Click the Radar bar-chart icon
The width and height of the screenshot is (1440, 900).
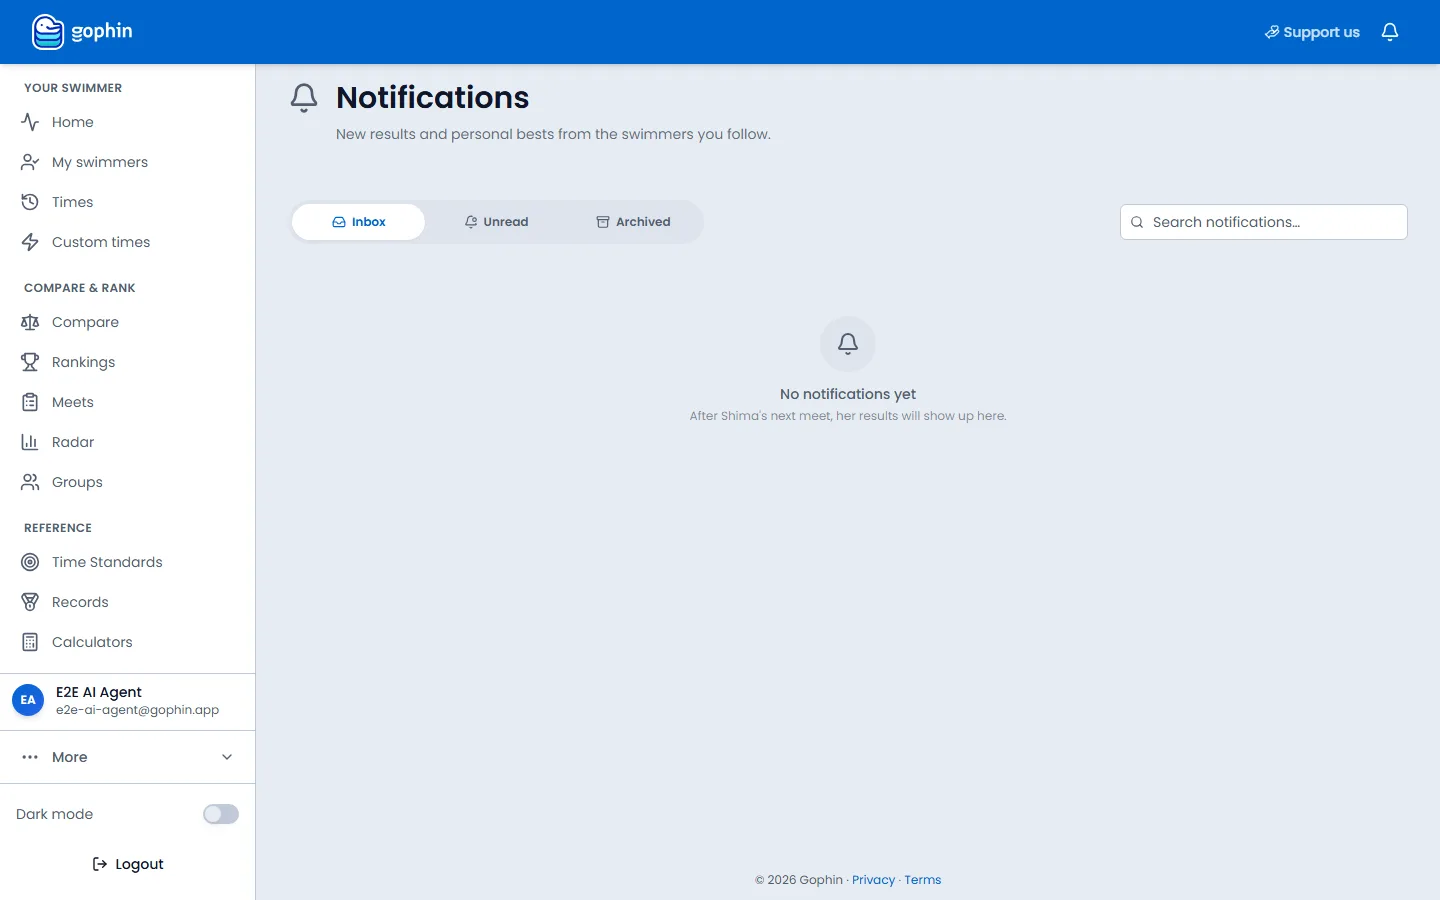(30, 442)
